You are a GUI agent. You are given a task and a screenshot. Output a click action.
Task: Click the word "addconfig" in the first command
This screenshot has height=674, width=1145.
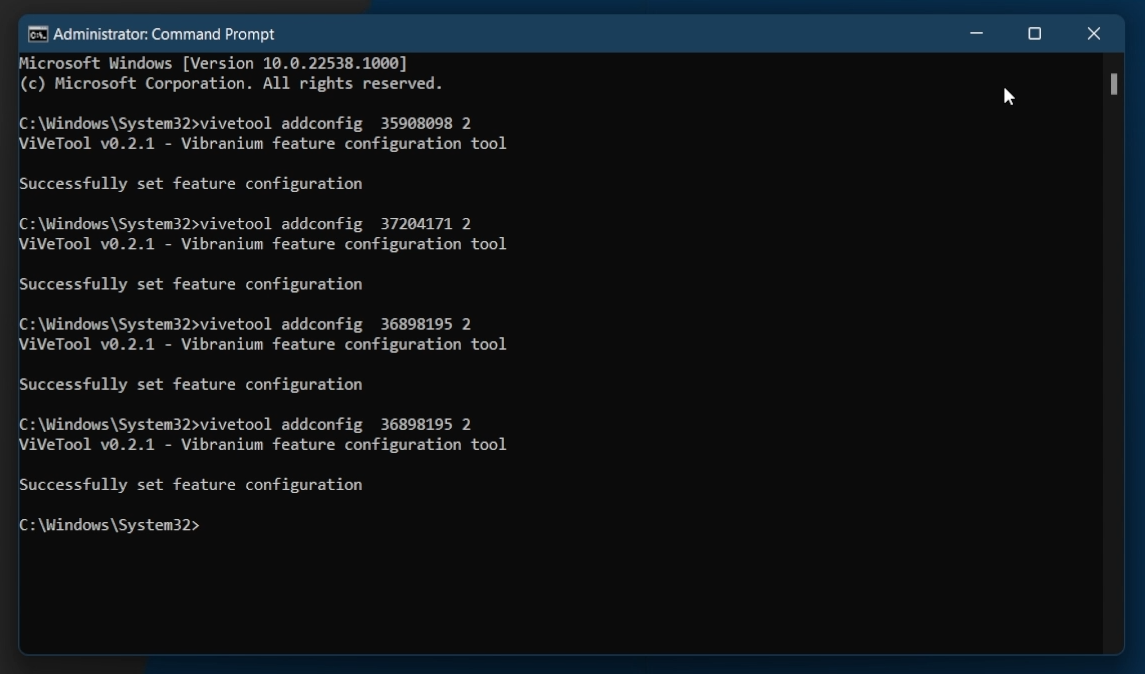(x=321, y=124)
